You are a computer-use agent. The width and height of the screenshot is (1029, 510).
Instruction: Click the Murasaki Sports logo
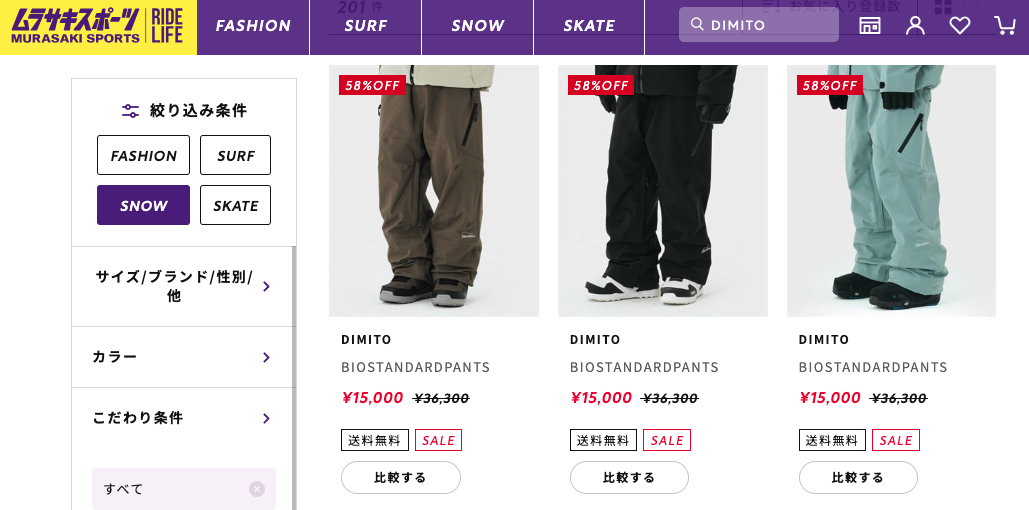pos(98,27)
